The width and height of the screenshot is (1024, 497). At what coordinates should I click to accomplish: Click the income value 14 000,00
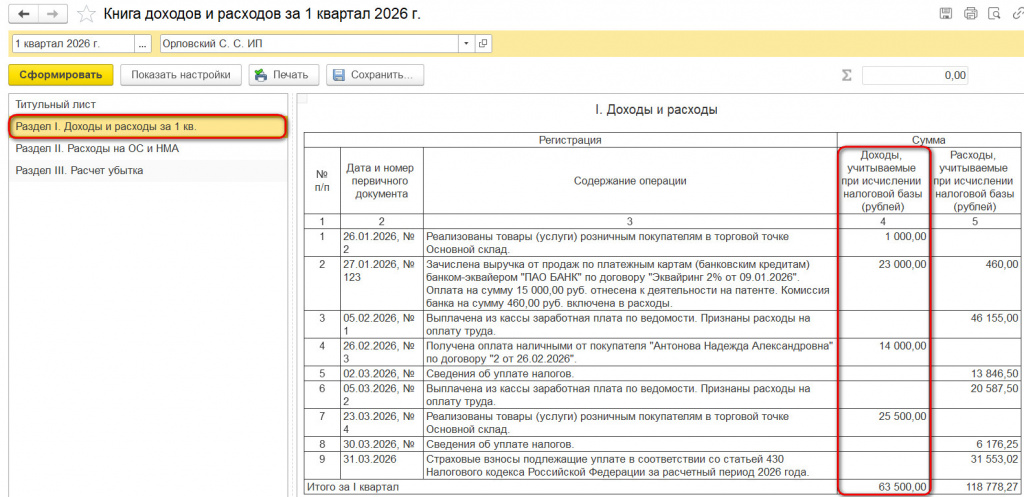click(901, 345)
